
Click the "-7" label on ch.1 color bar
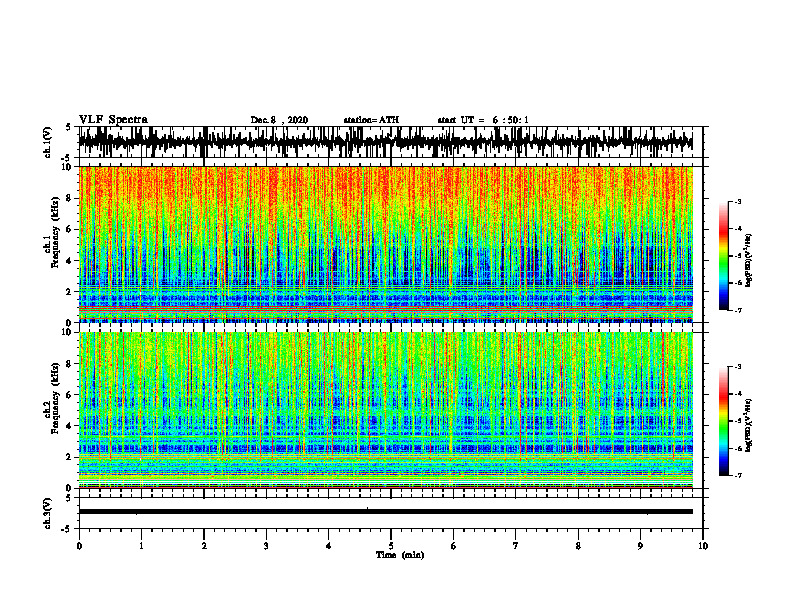click(738, 311)
